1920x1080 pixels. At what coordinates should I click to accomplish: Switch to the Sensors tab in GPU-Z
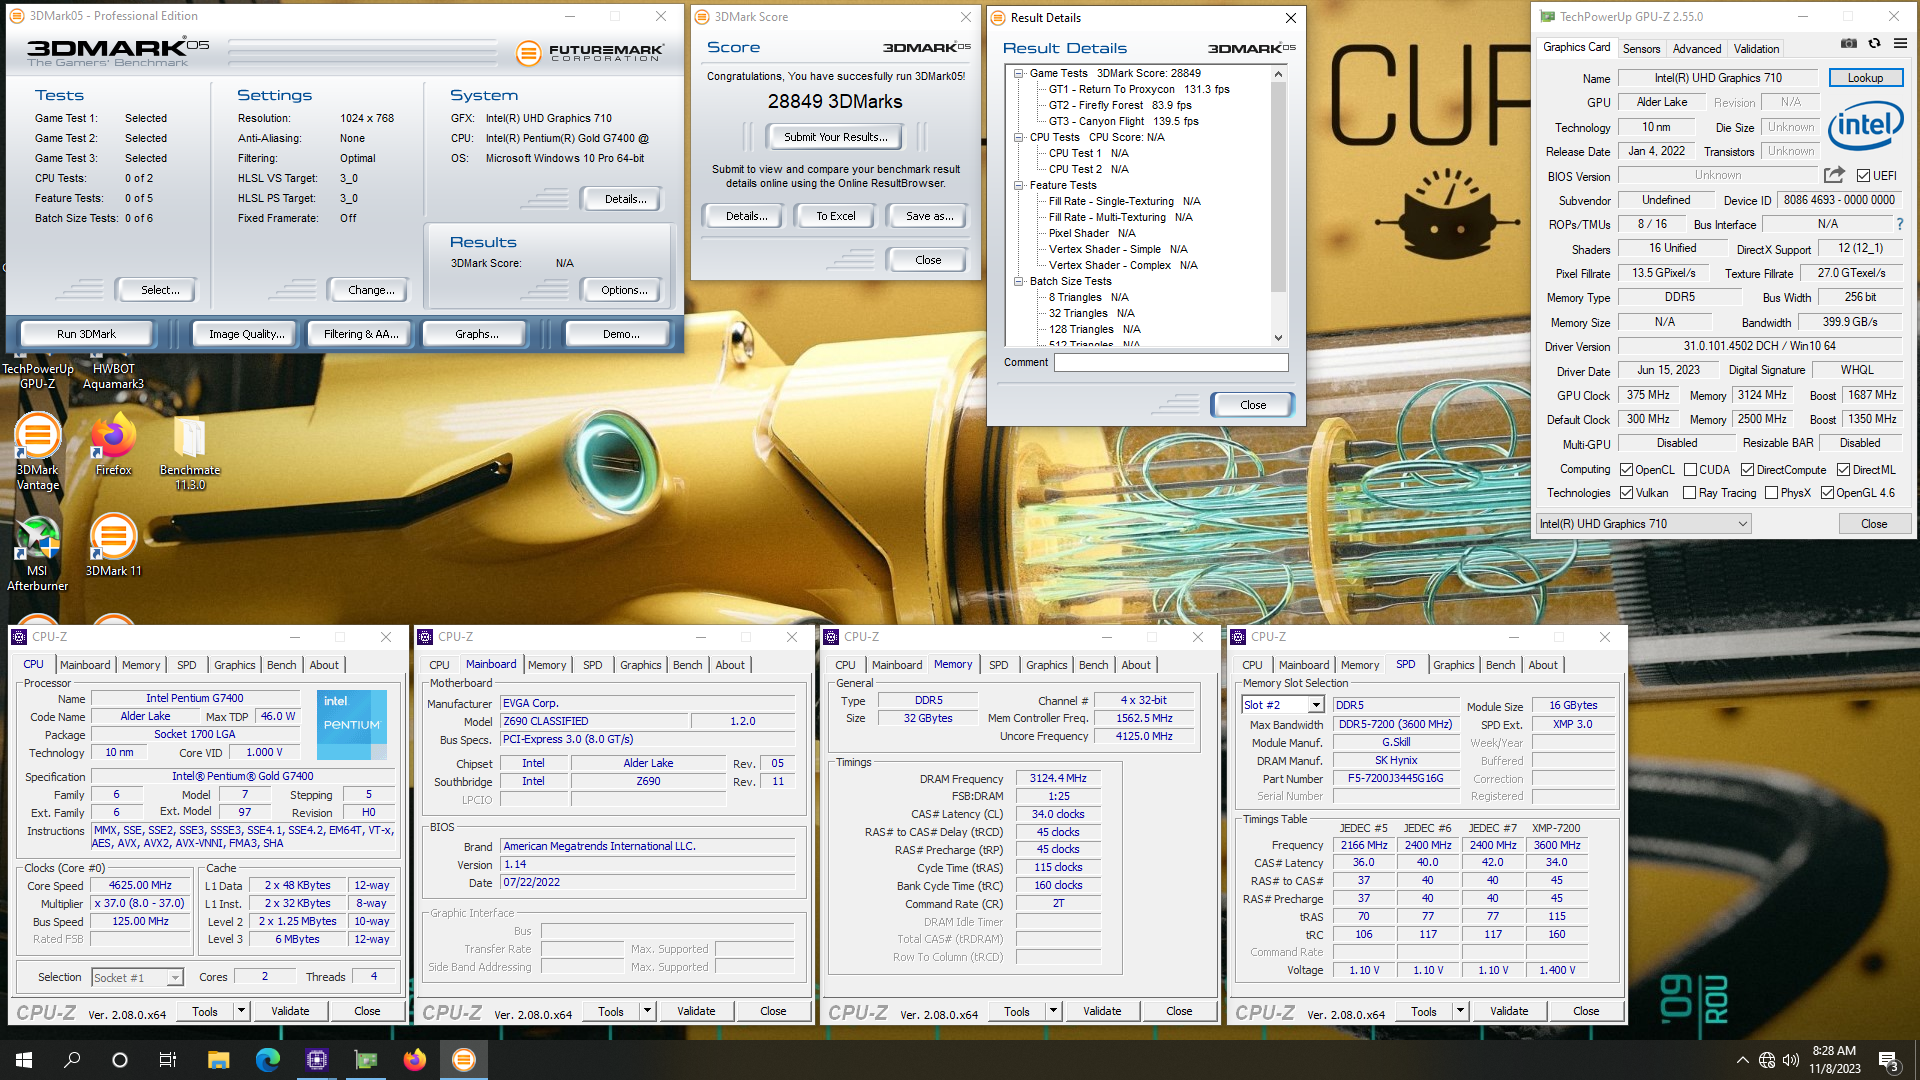pos(1641,49)
